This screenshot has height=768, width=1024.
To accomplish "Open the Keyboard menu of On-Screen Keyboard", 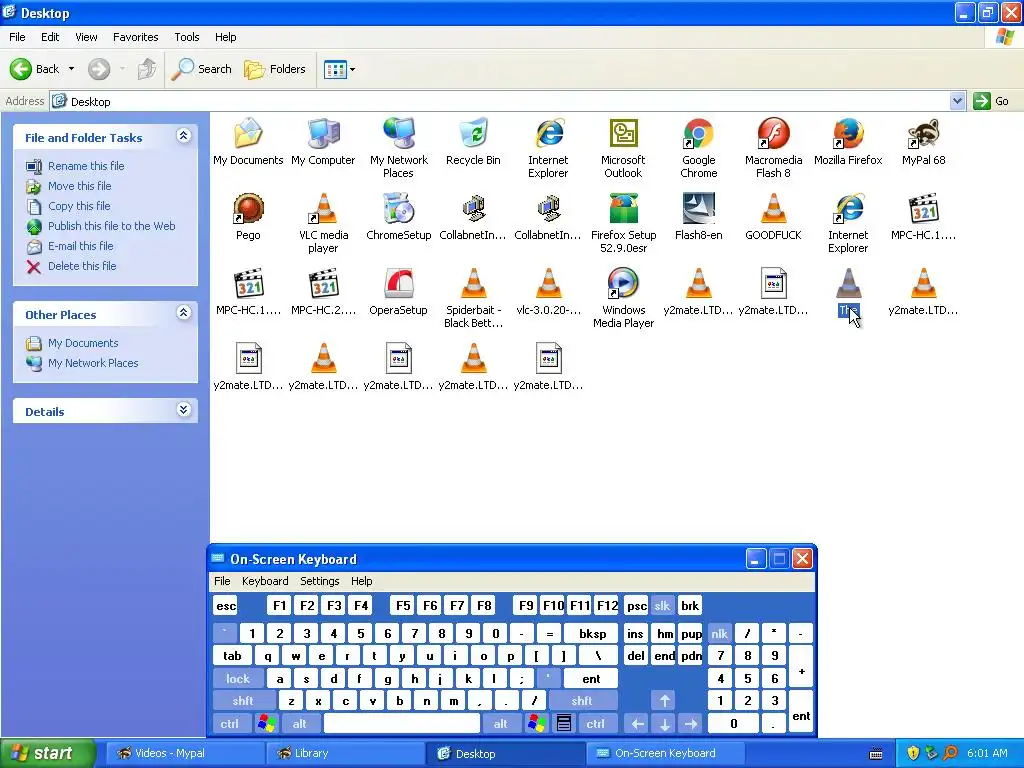I will pyautogui.click(x=264, y=581).
